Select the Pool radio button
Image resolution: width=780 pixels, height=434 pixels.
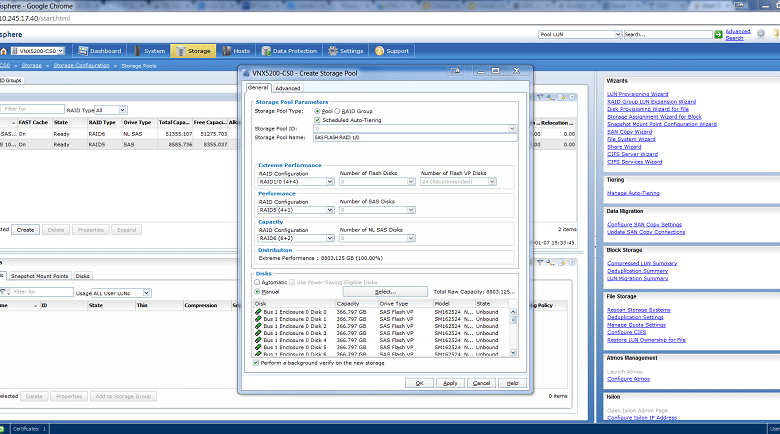tap(317, 111)
